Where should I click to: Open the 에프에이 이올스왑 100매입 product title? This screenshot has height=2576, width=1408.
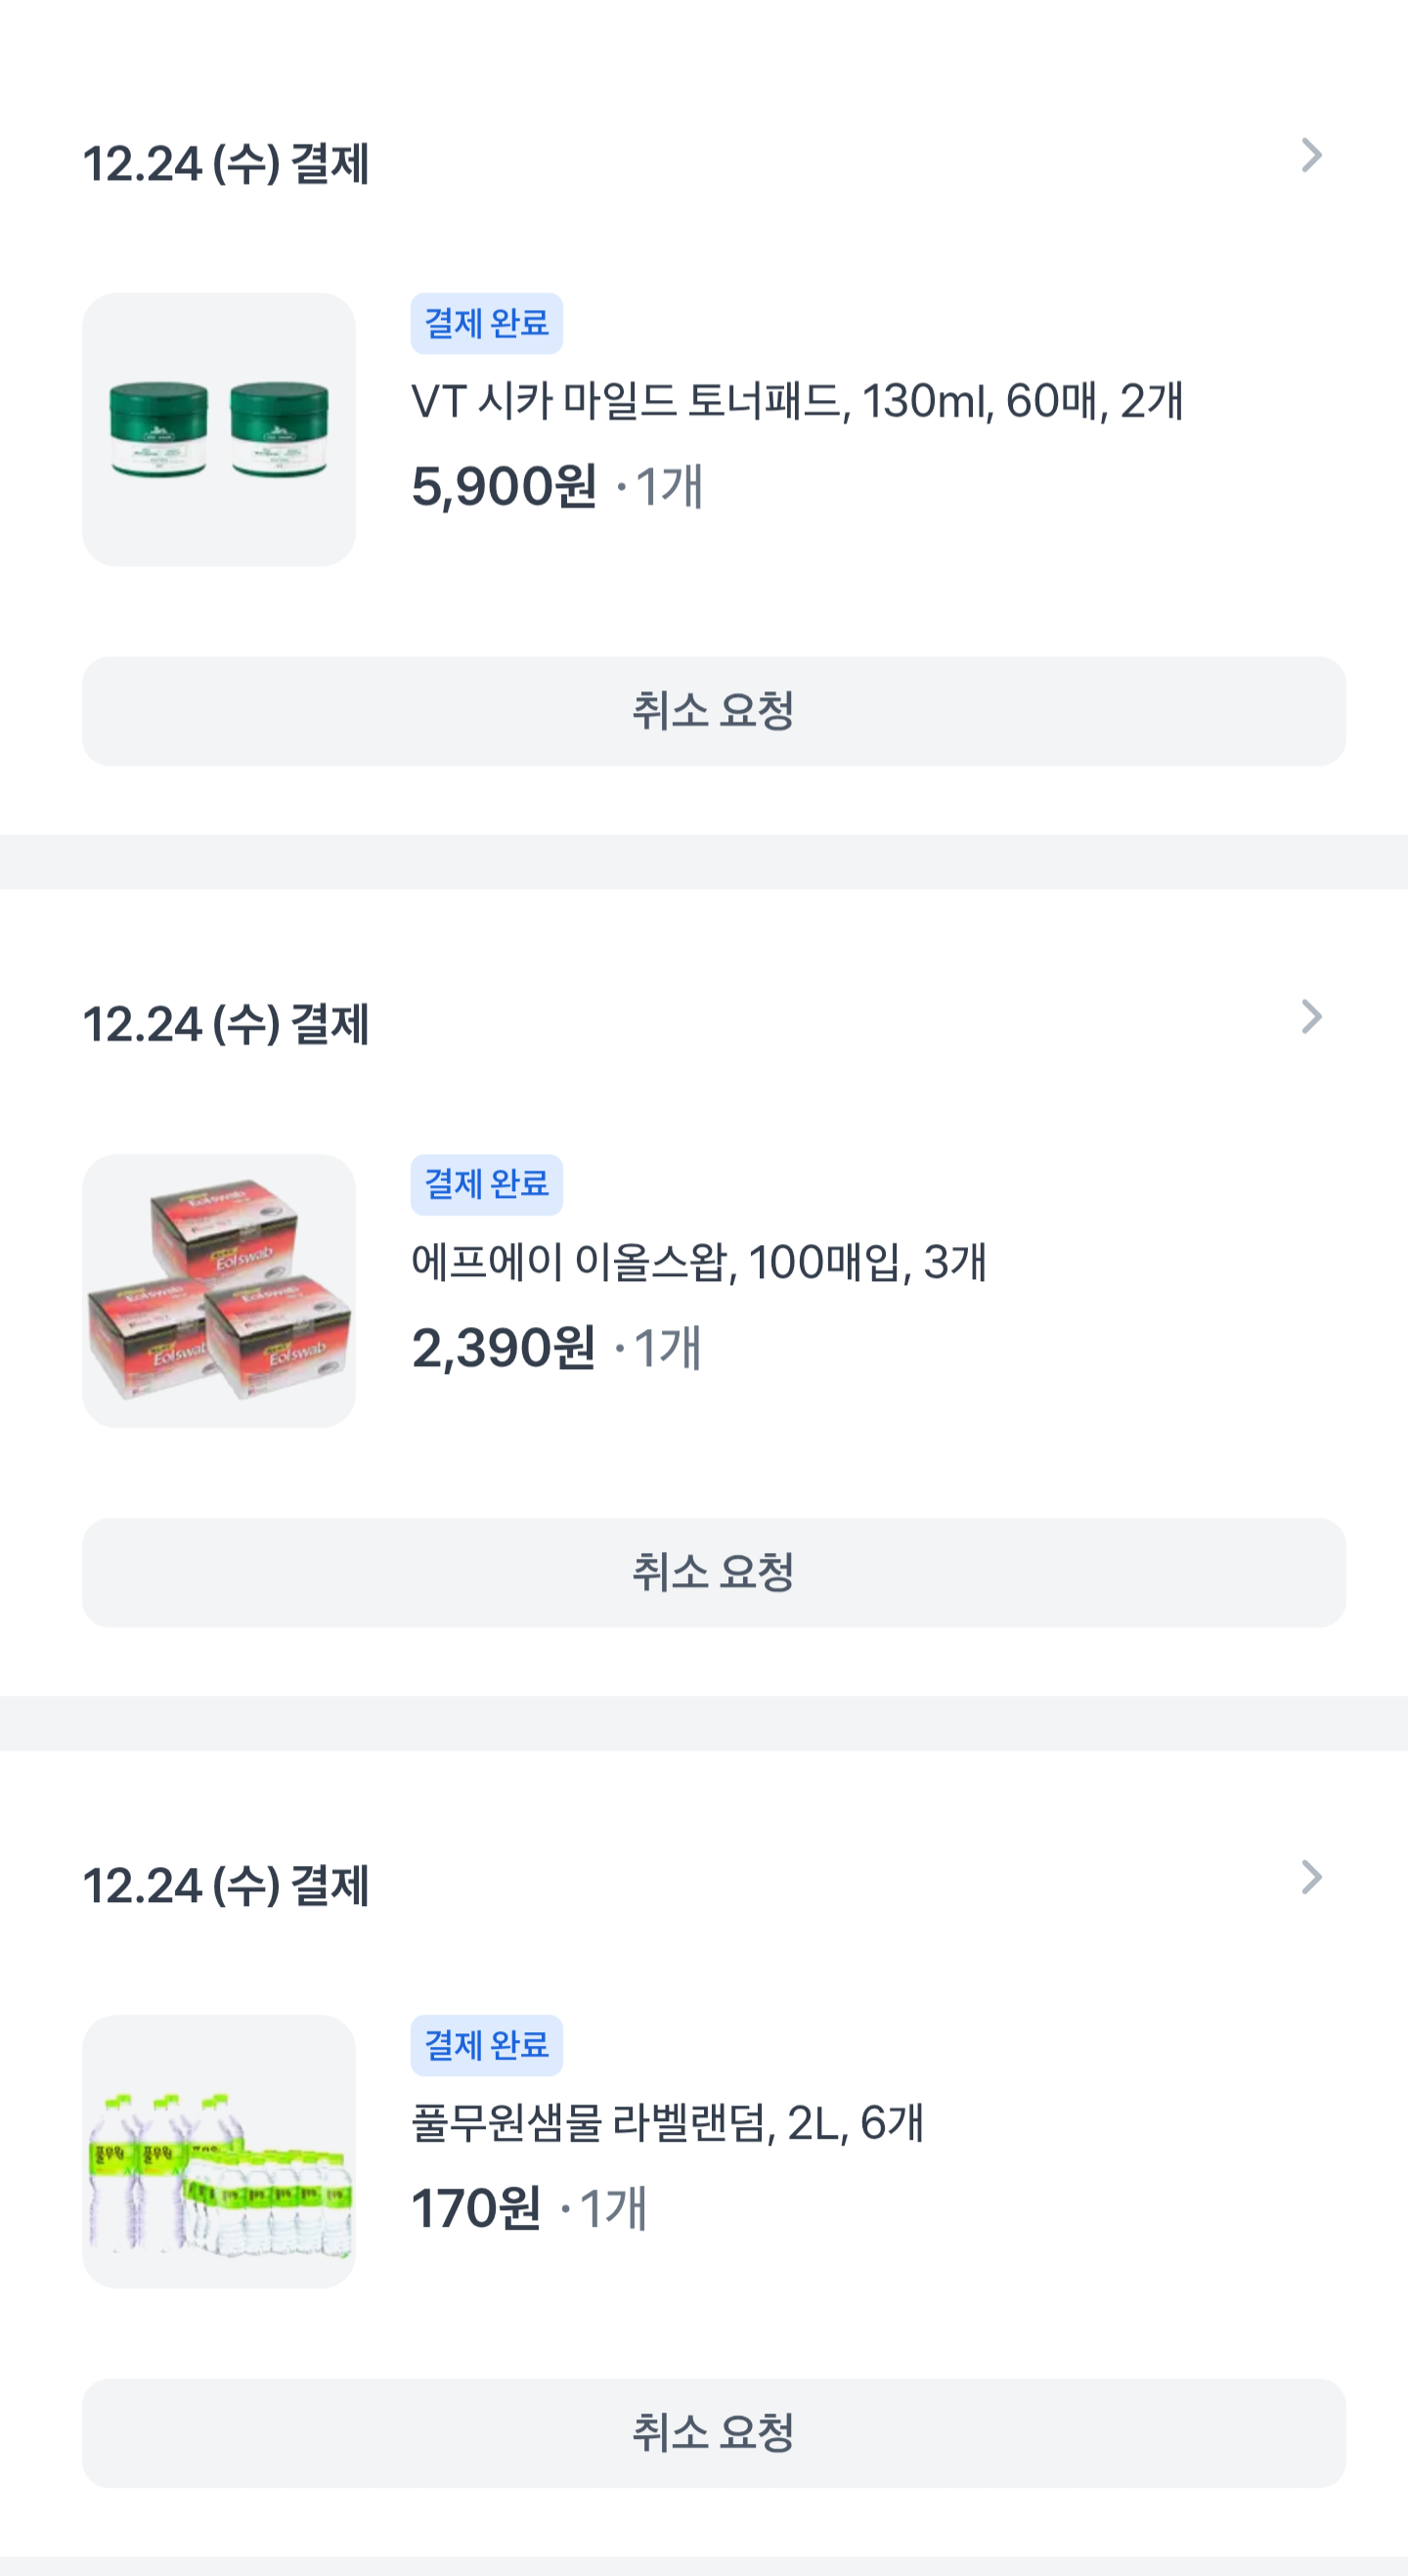pyautogui.click(x=698, y=1262)
